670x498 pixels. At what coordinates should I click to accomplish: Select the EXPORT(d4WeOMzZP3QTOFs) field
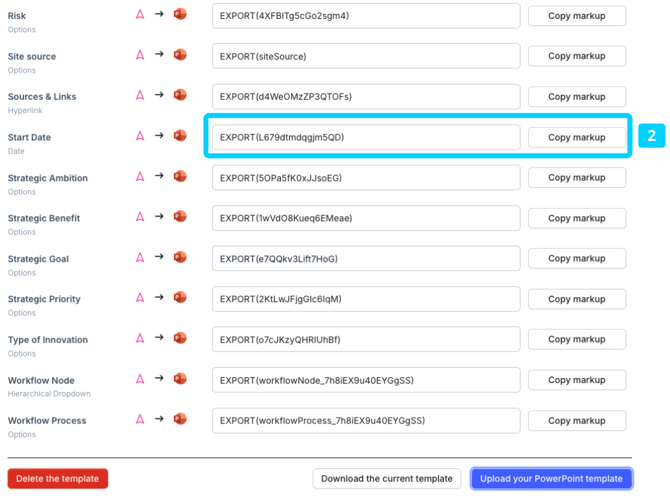click(366, 97)
